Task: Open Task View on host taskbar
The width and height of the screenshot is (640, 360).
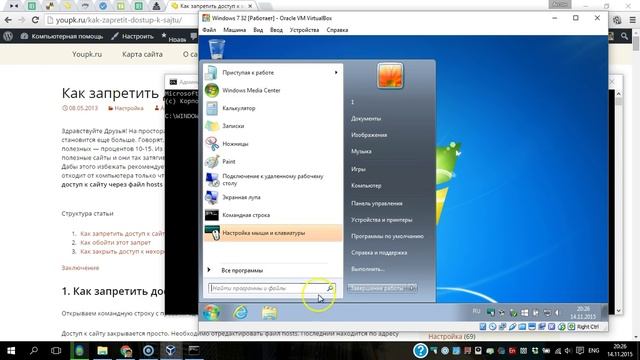Action: tap(56, 351)
